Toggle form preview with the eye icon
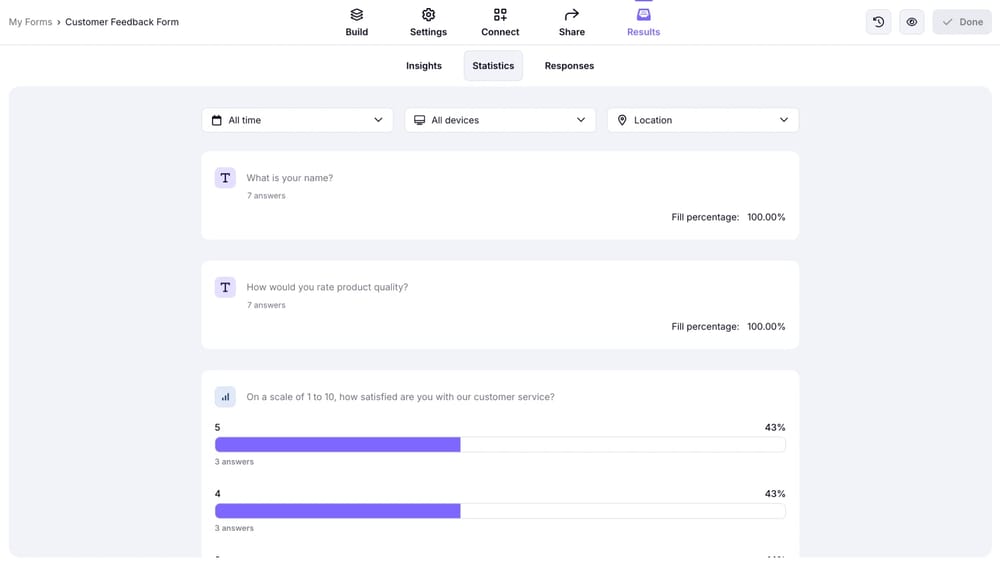1000x566 pixels. 912,22
